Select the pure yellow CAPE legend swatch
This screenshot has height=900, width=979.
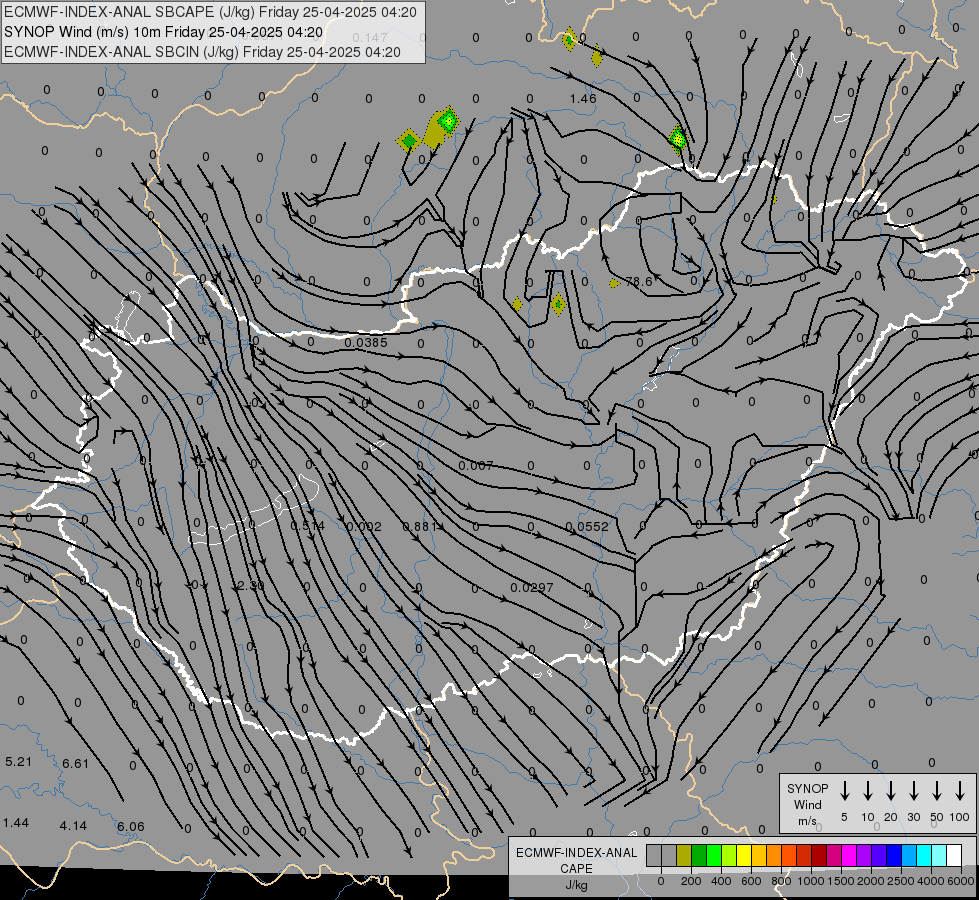tap(744, 856)
